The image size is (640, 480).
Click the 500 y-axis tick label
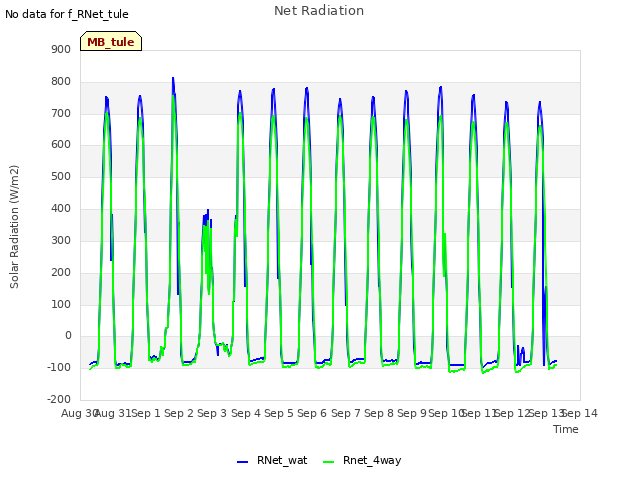point(61,177)
